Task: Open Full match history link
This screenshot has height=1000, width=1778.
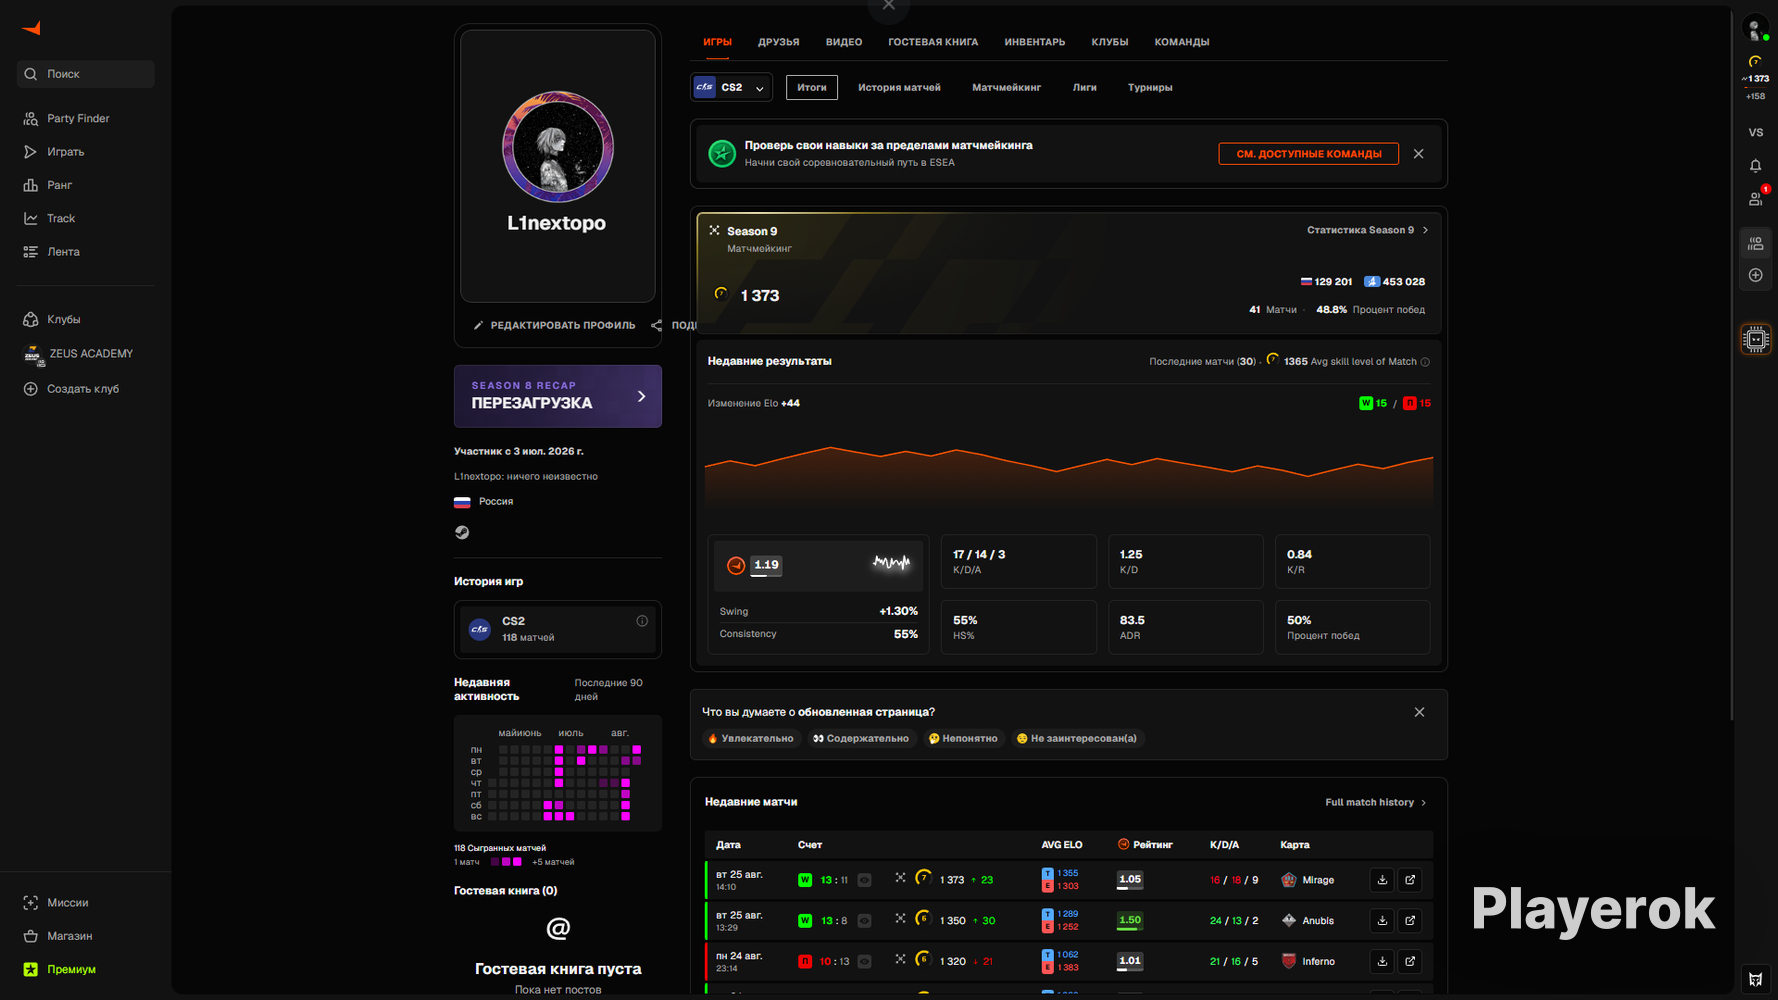Action: (x=1376, y=802)
